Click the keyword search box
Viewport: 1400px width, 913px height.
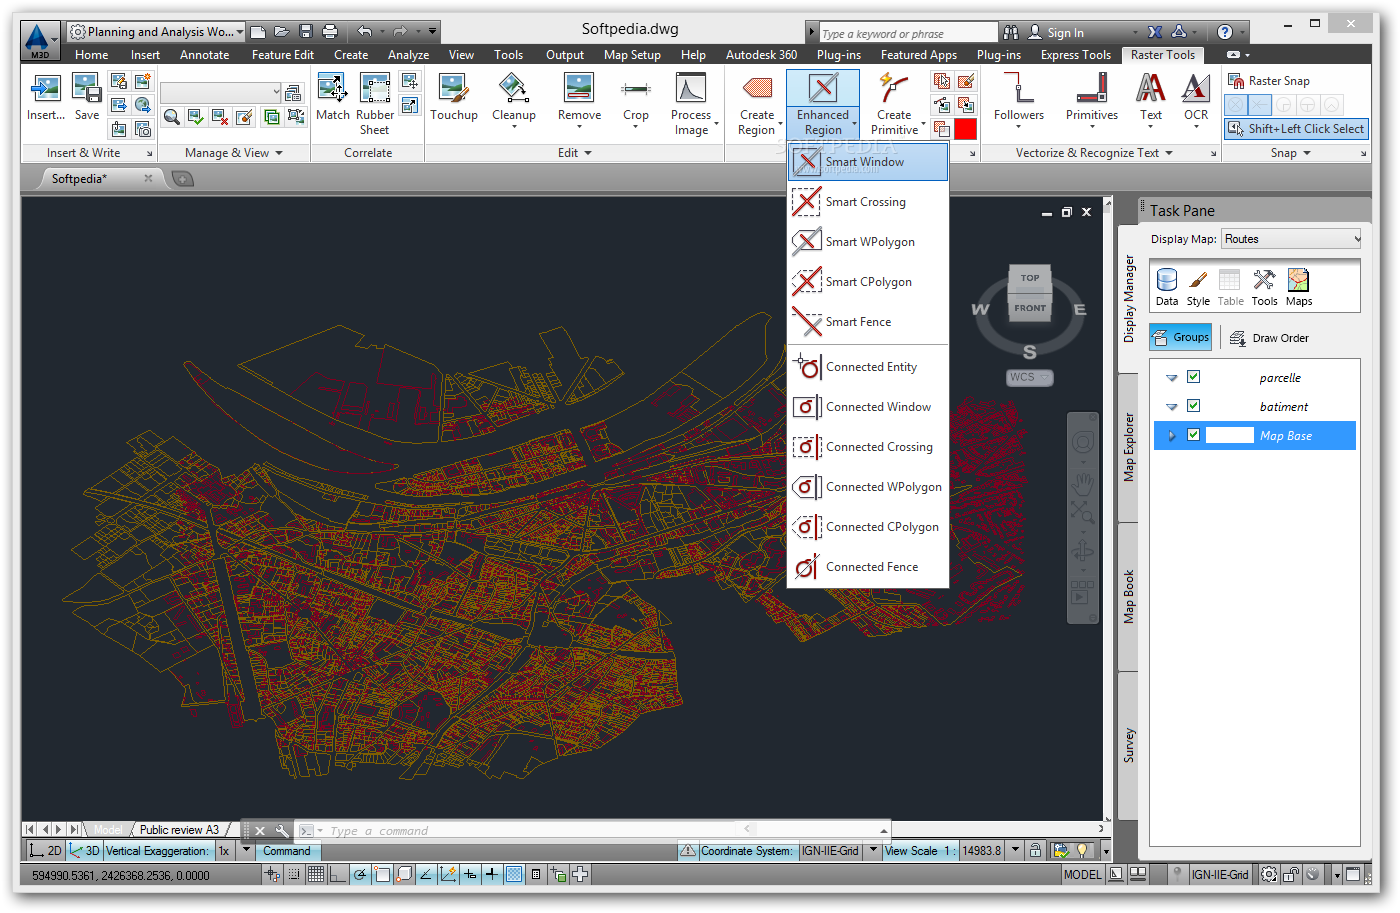tap(907, 33)
